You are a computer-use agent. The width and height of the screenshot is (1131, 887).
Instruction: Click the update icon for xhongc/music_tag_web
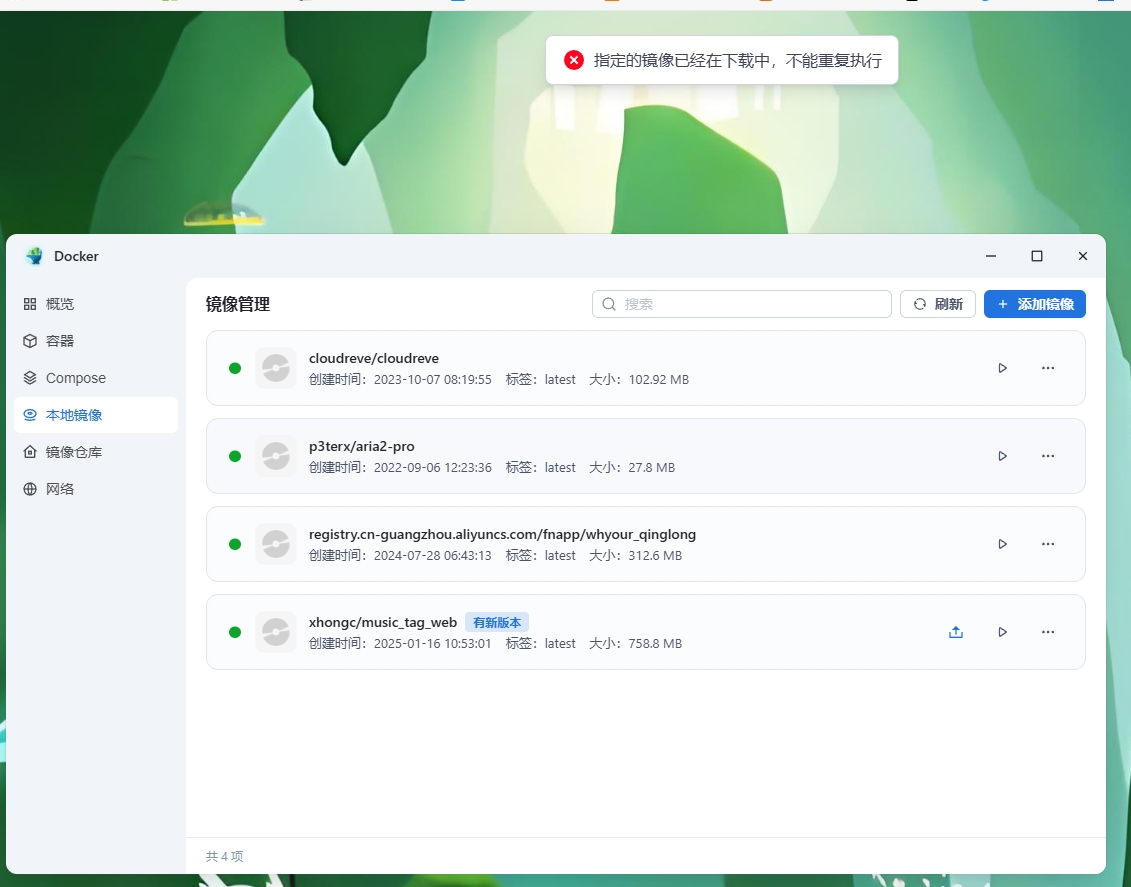(x=956, y=632)
